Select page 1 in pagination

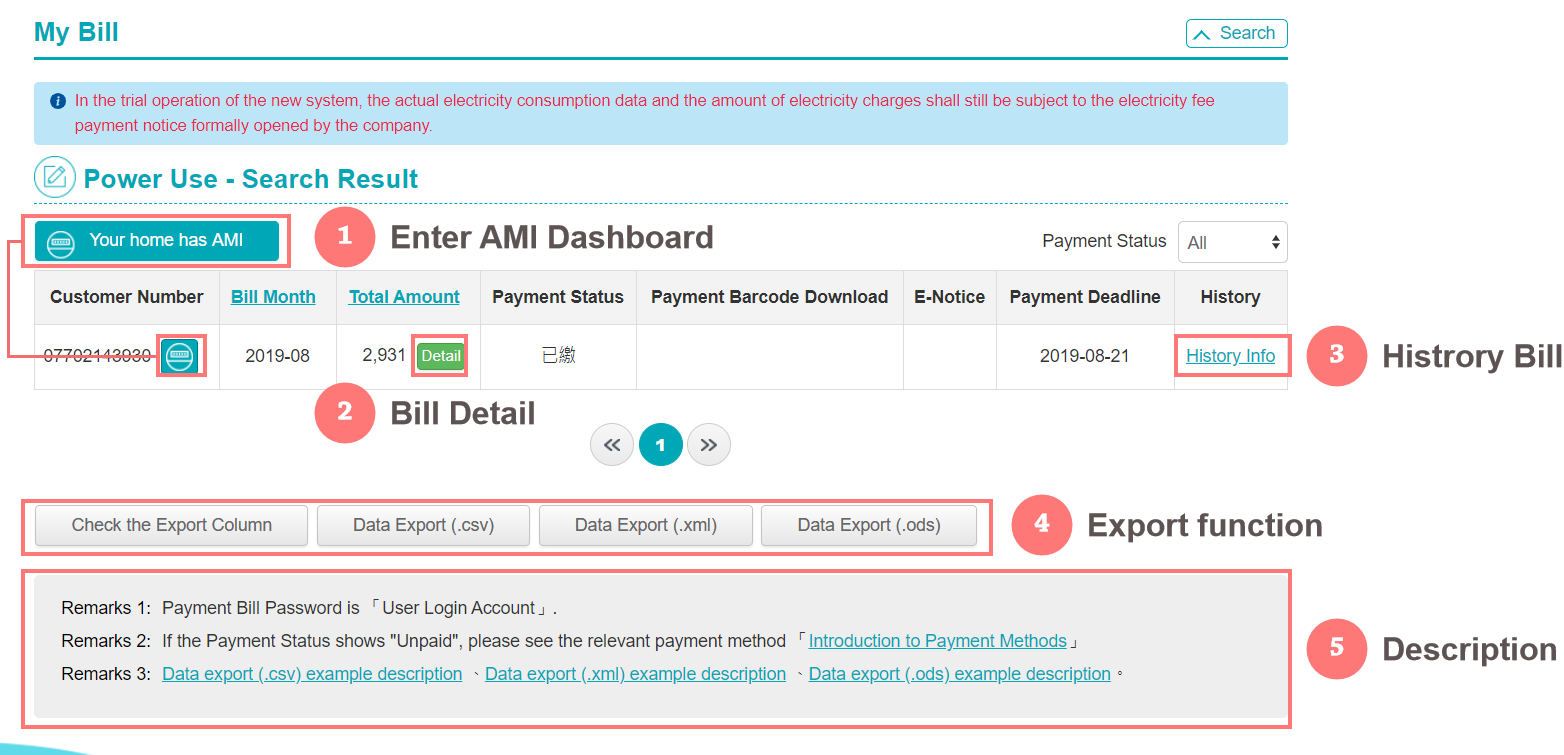pyautogui.click(x=660, y=445)
